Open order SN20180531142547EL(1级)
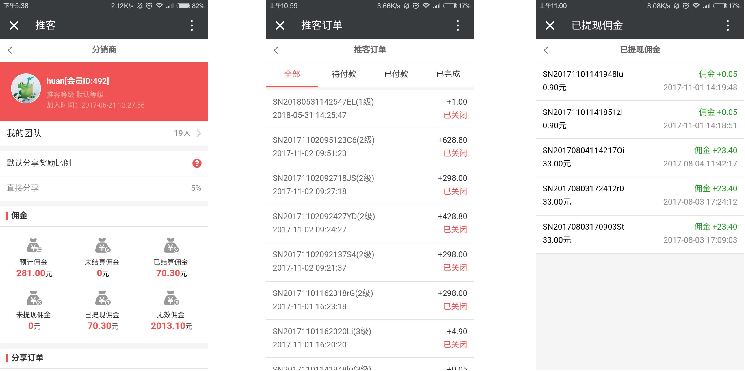Screen dimensions: 745x371 tap(370, 109)
